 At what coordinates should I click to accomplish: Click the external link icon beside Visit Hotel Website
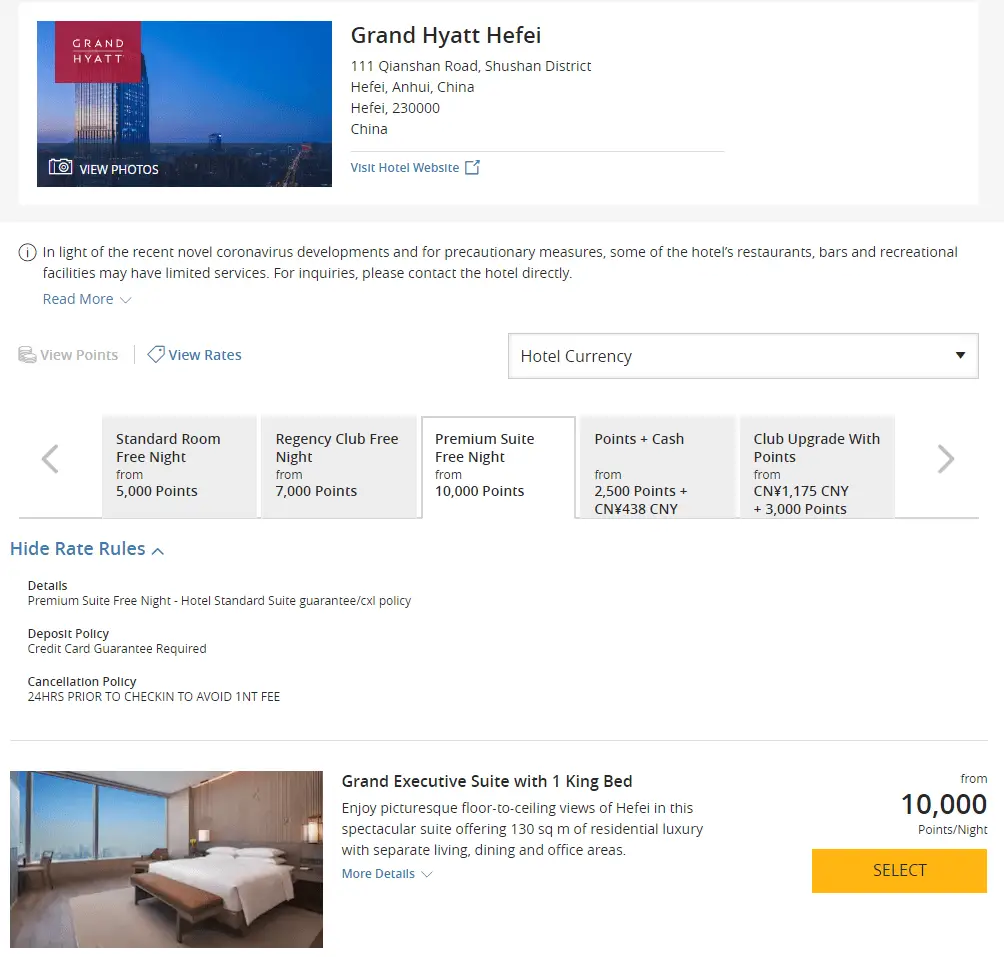(473, 168)
